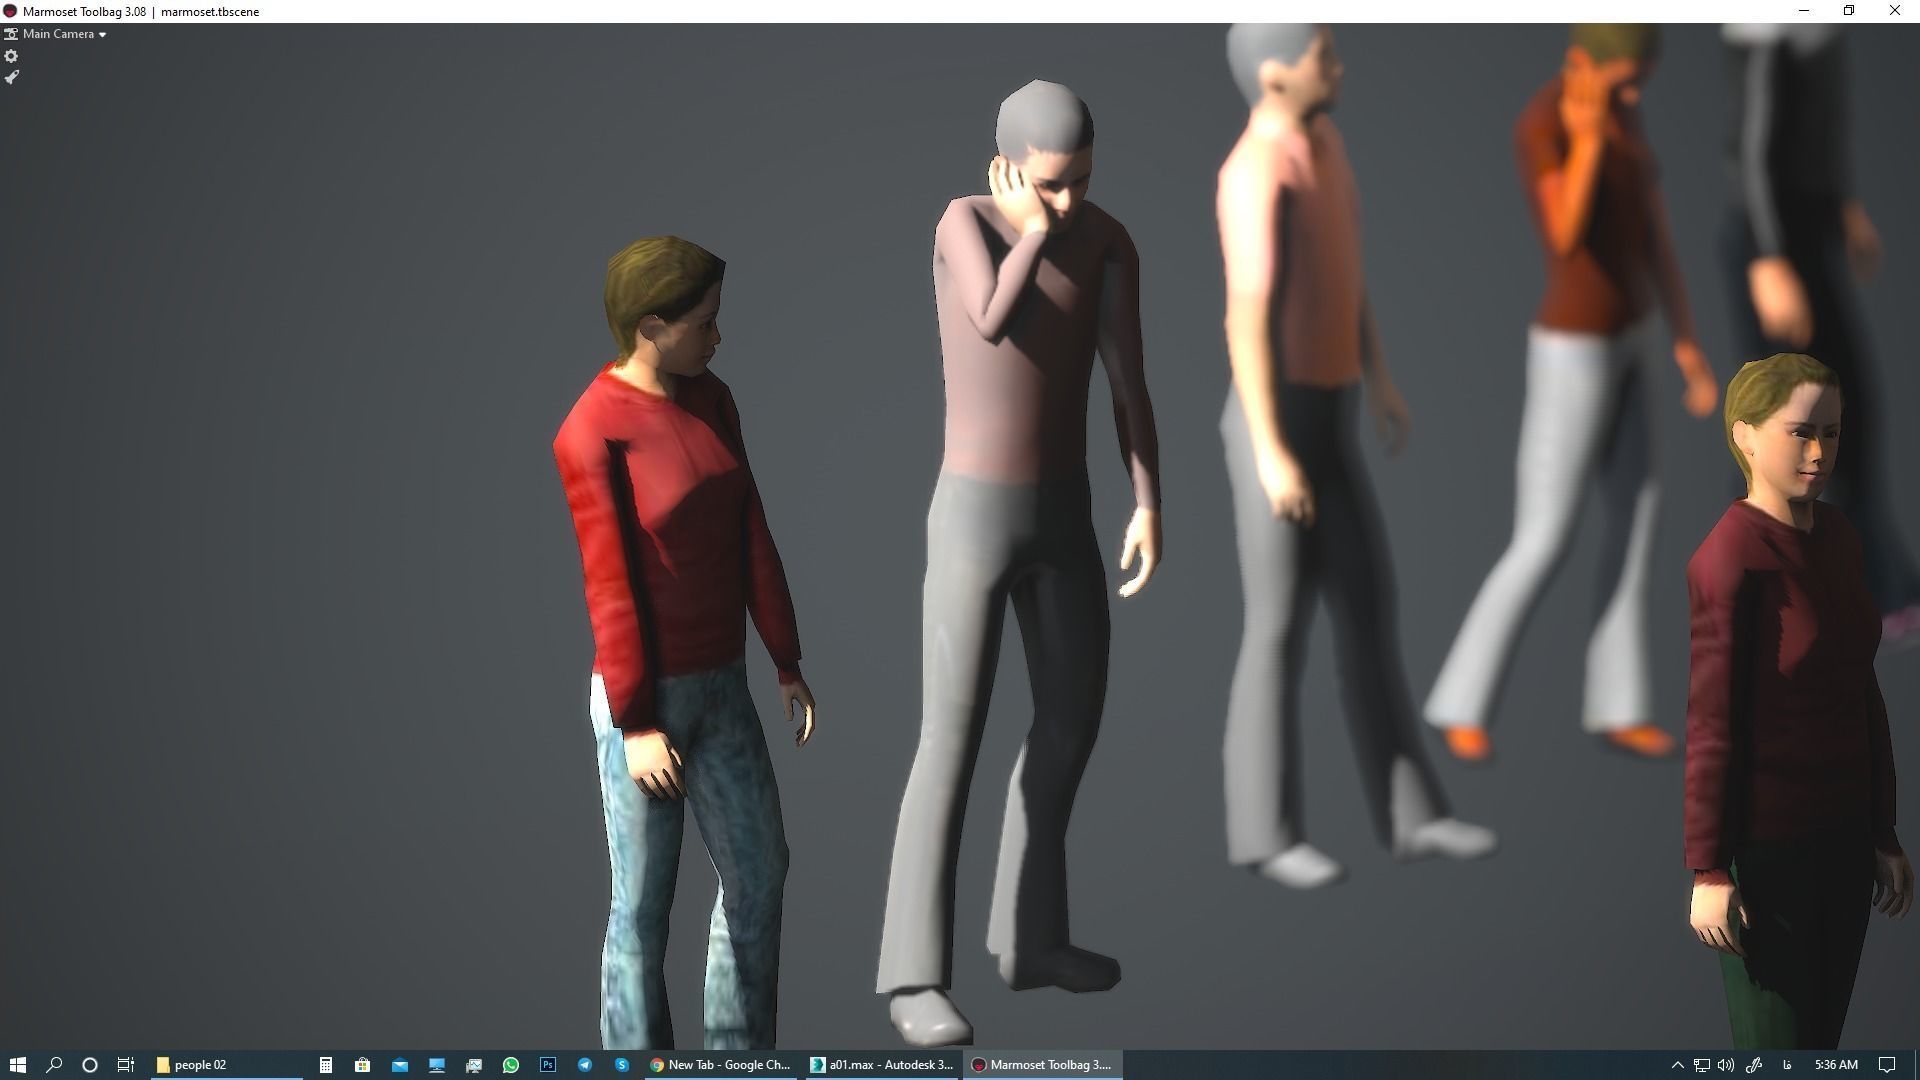
Task: Click the picture and chart taskbar icon
Action: tap(474, 1065)
